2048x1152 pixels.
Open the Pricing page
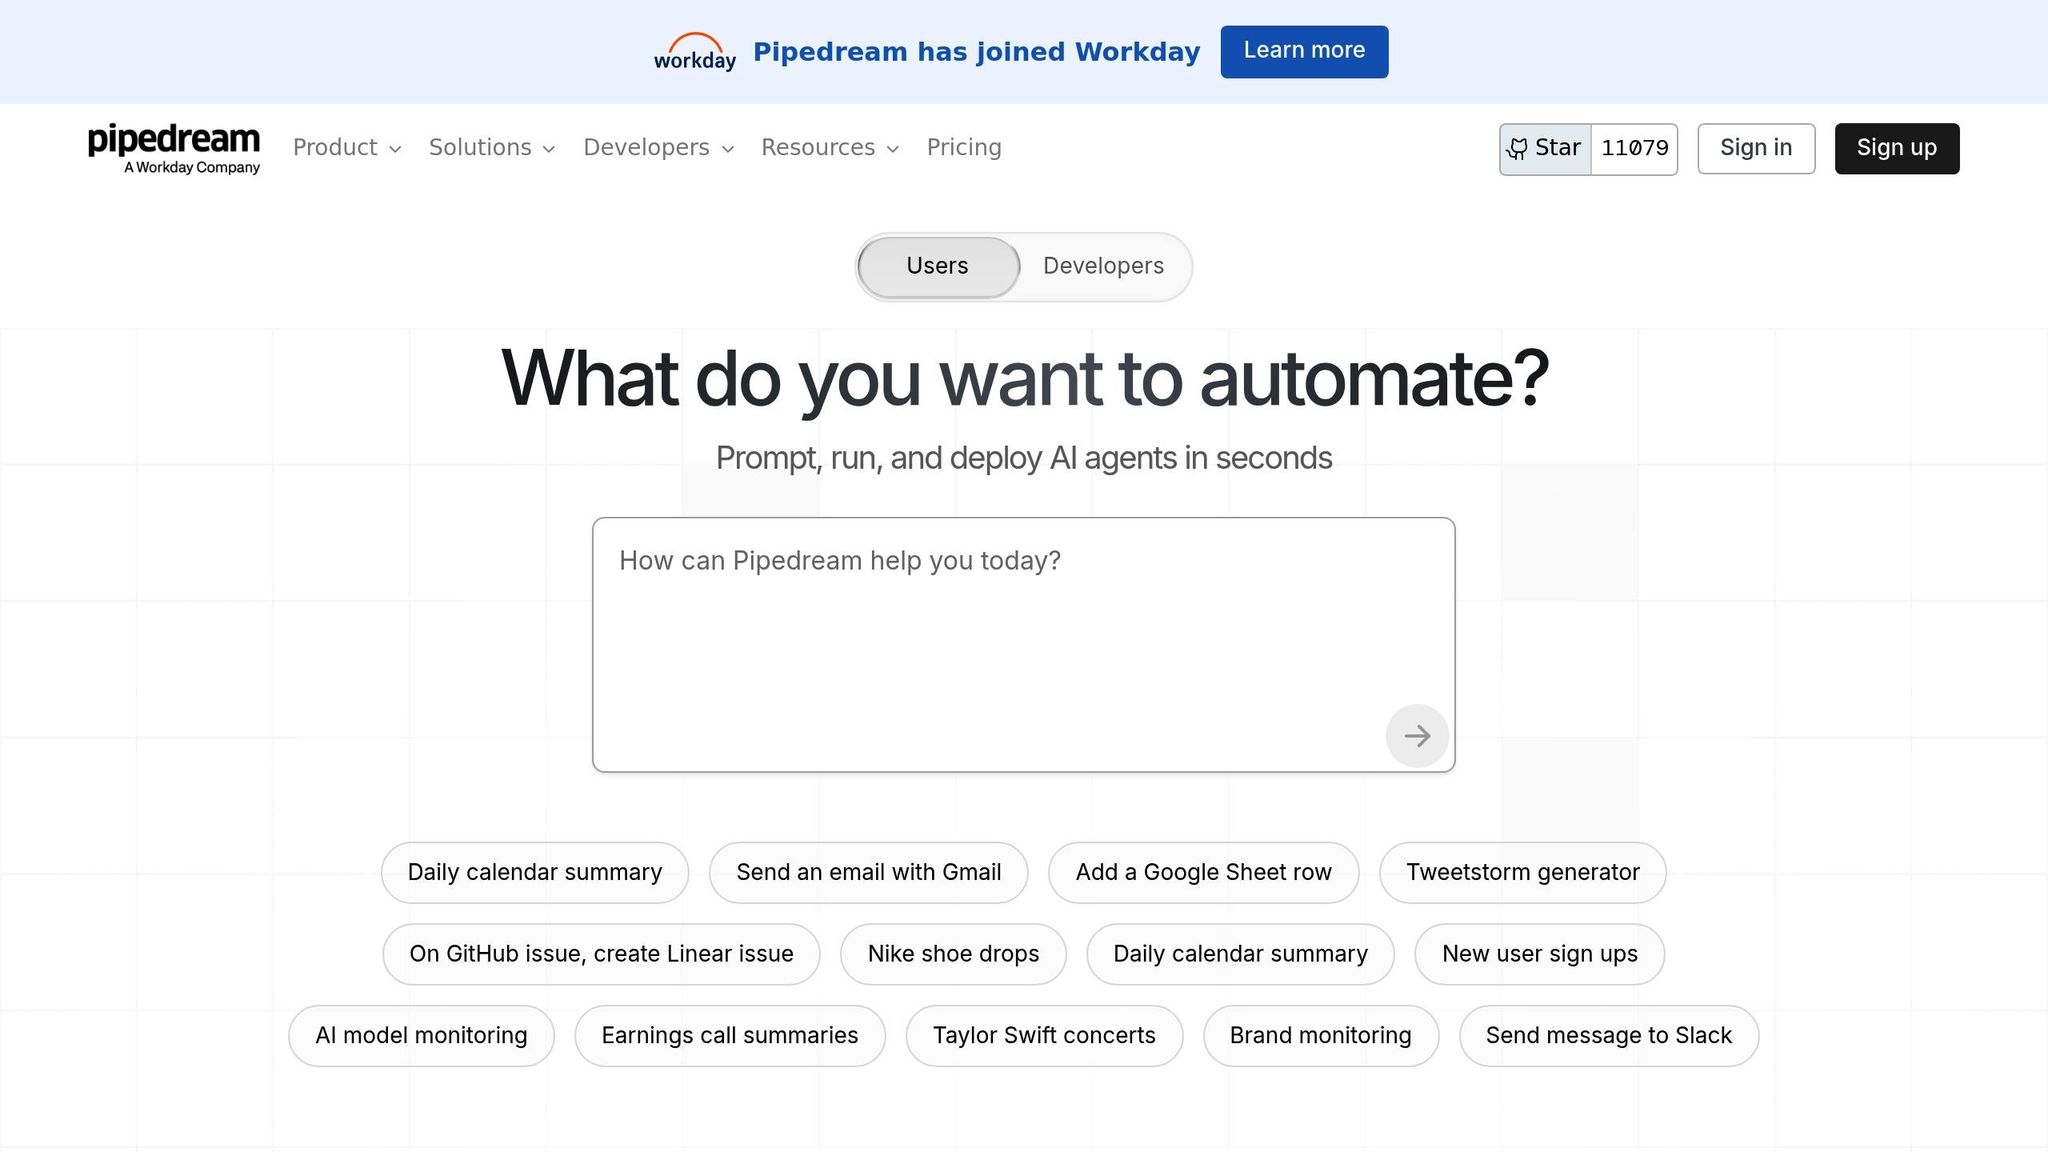pyautogui.click(x=963, y=148)
